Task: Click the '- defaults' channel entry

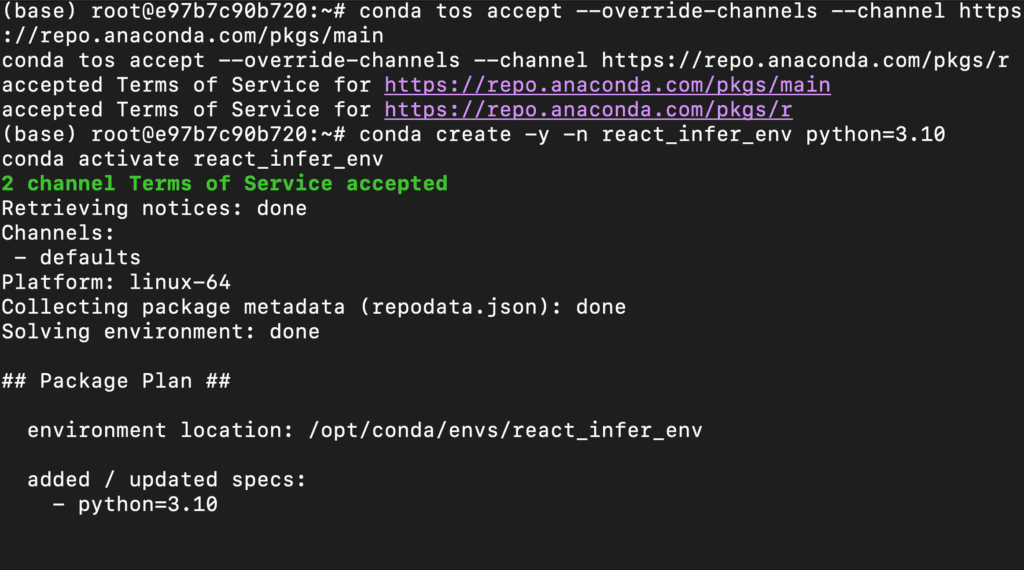Action: pyautogui.click(x=77, y=257)
